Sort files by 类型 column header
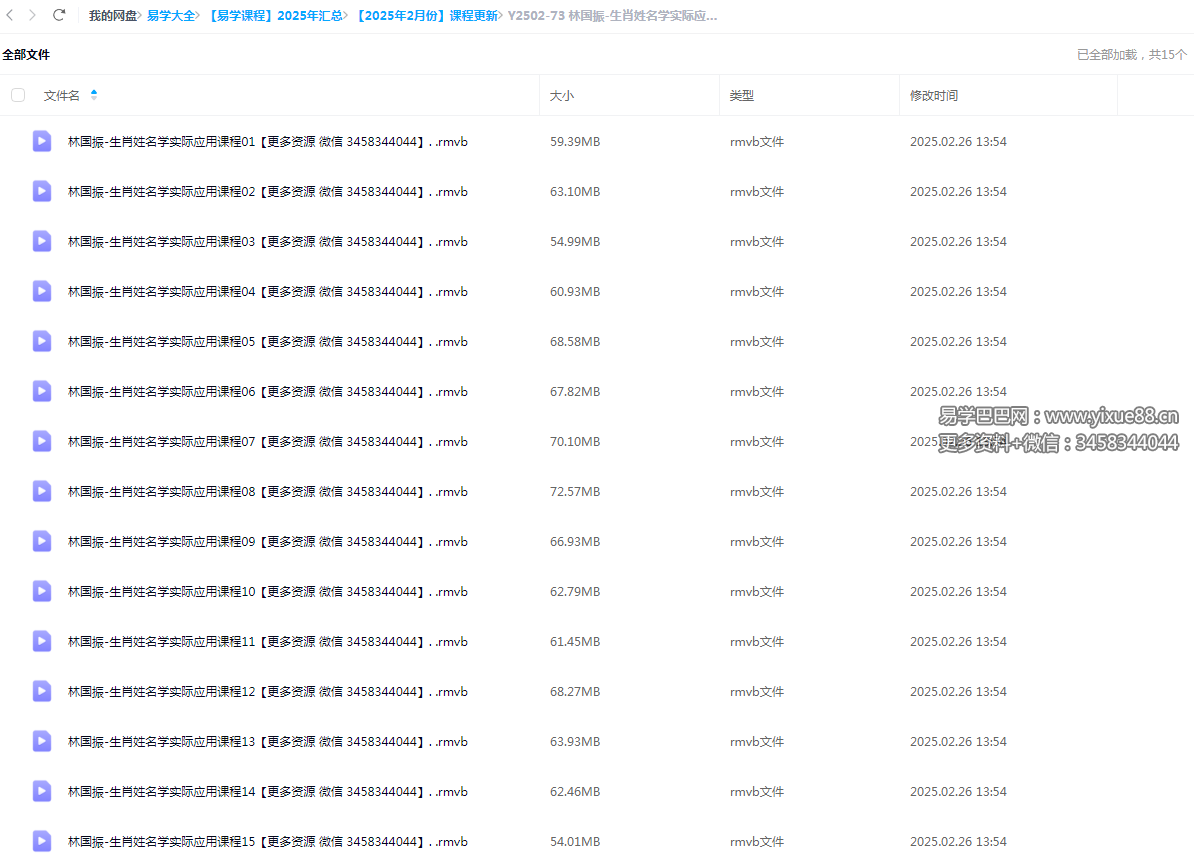The height and width of the screenshot is (858, 1194). click(741, 96)
